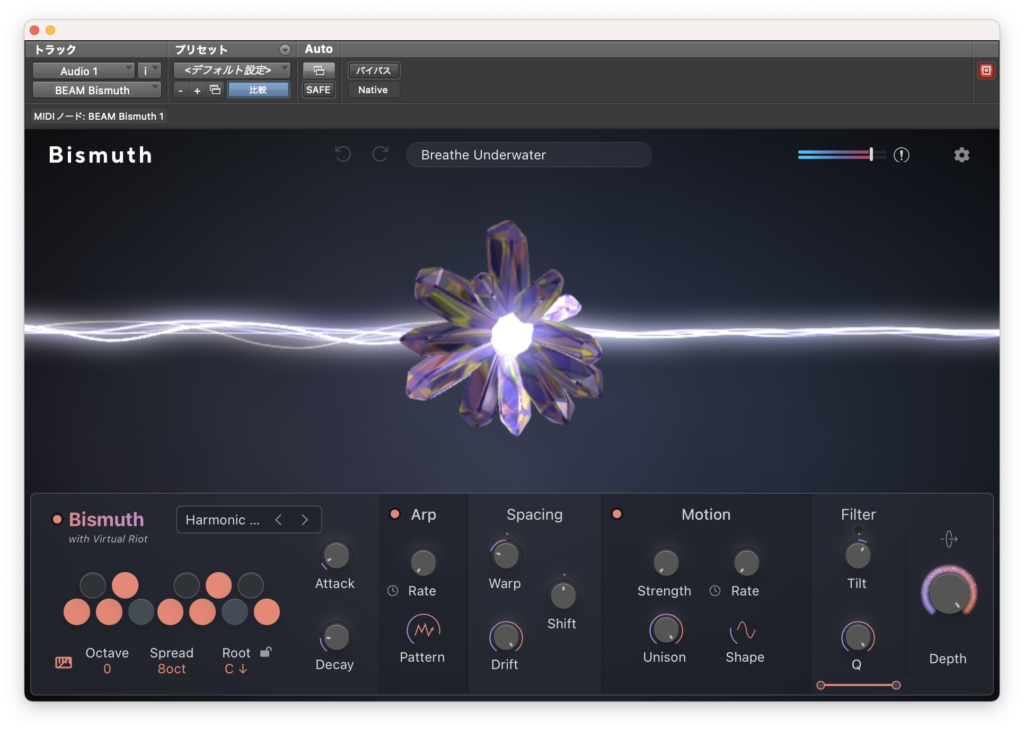Click the Shift knob in Spacing
The width and height of the screenshot is (1024, 730).
(563, 595)
